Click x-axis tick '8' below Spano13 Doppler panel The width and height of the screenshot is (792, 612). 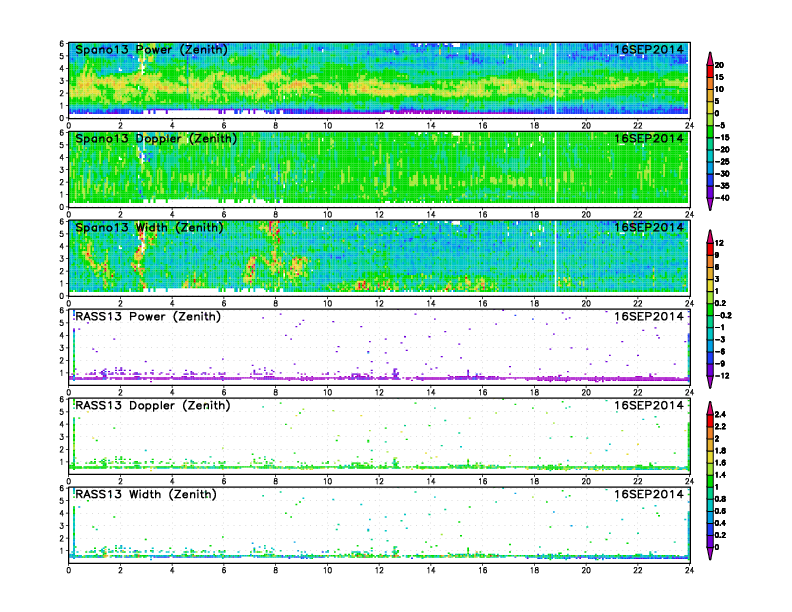pos(275,214)
